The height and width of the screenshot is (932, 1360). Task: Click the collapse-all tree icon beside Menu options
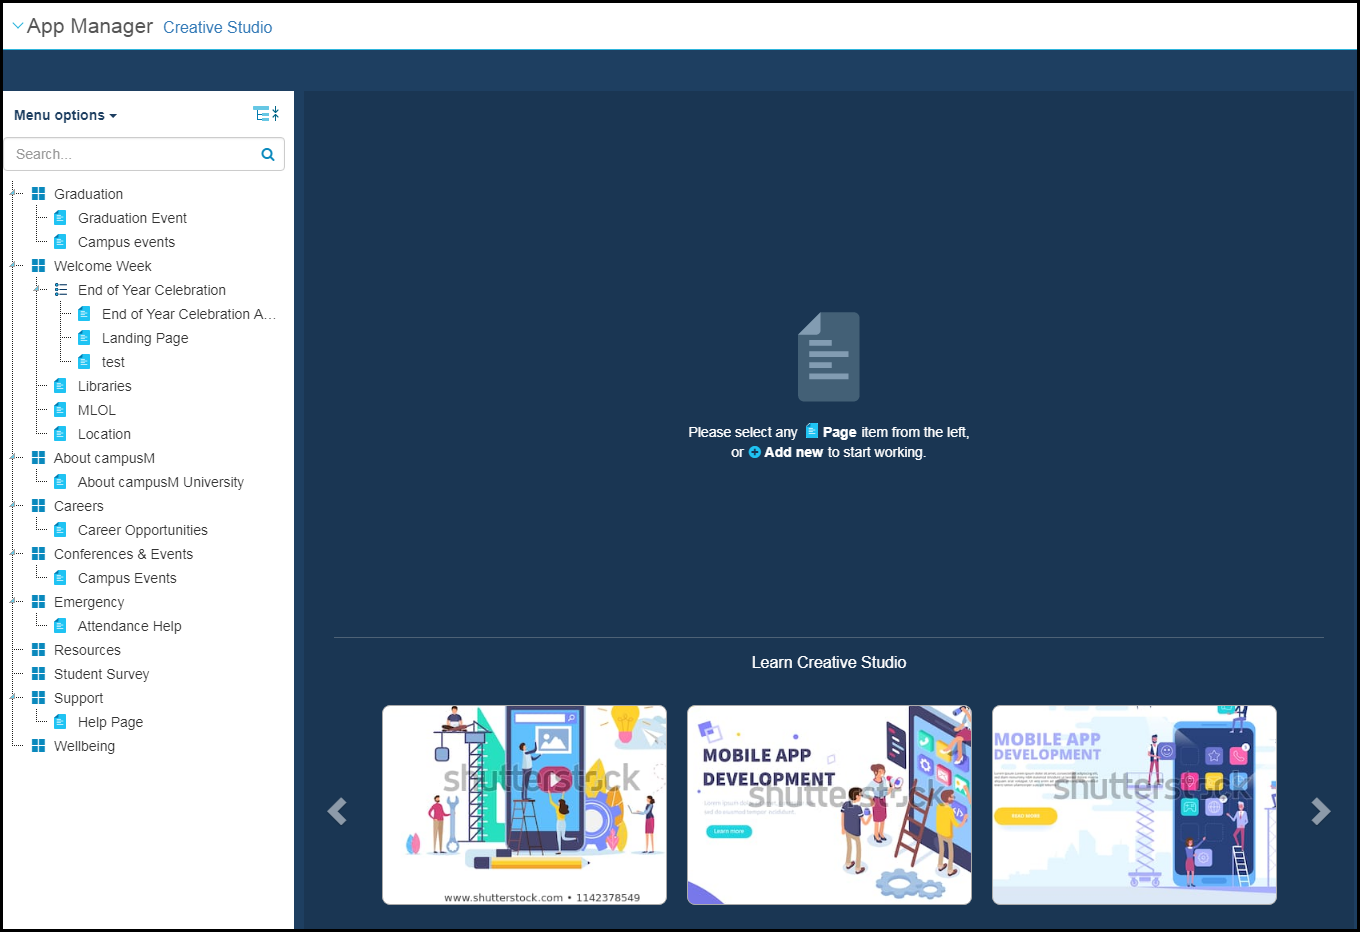pos(266,114)
